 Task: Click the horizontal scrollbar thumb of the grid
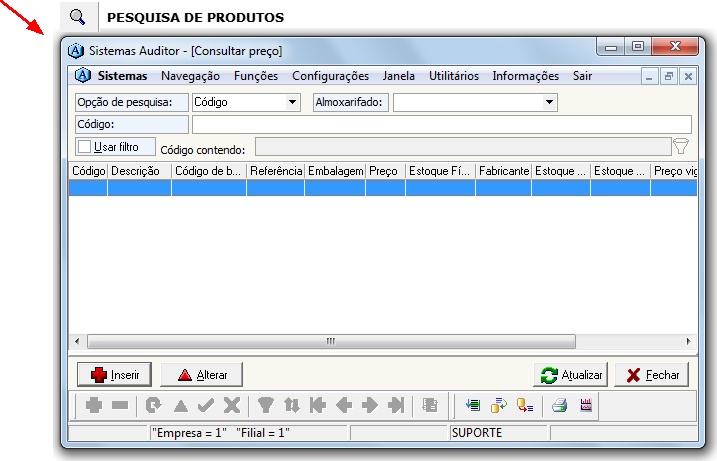331,341
